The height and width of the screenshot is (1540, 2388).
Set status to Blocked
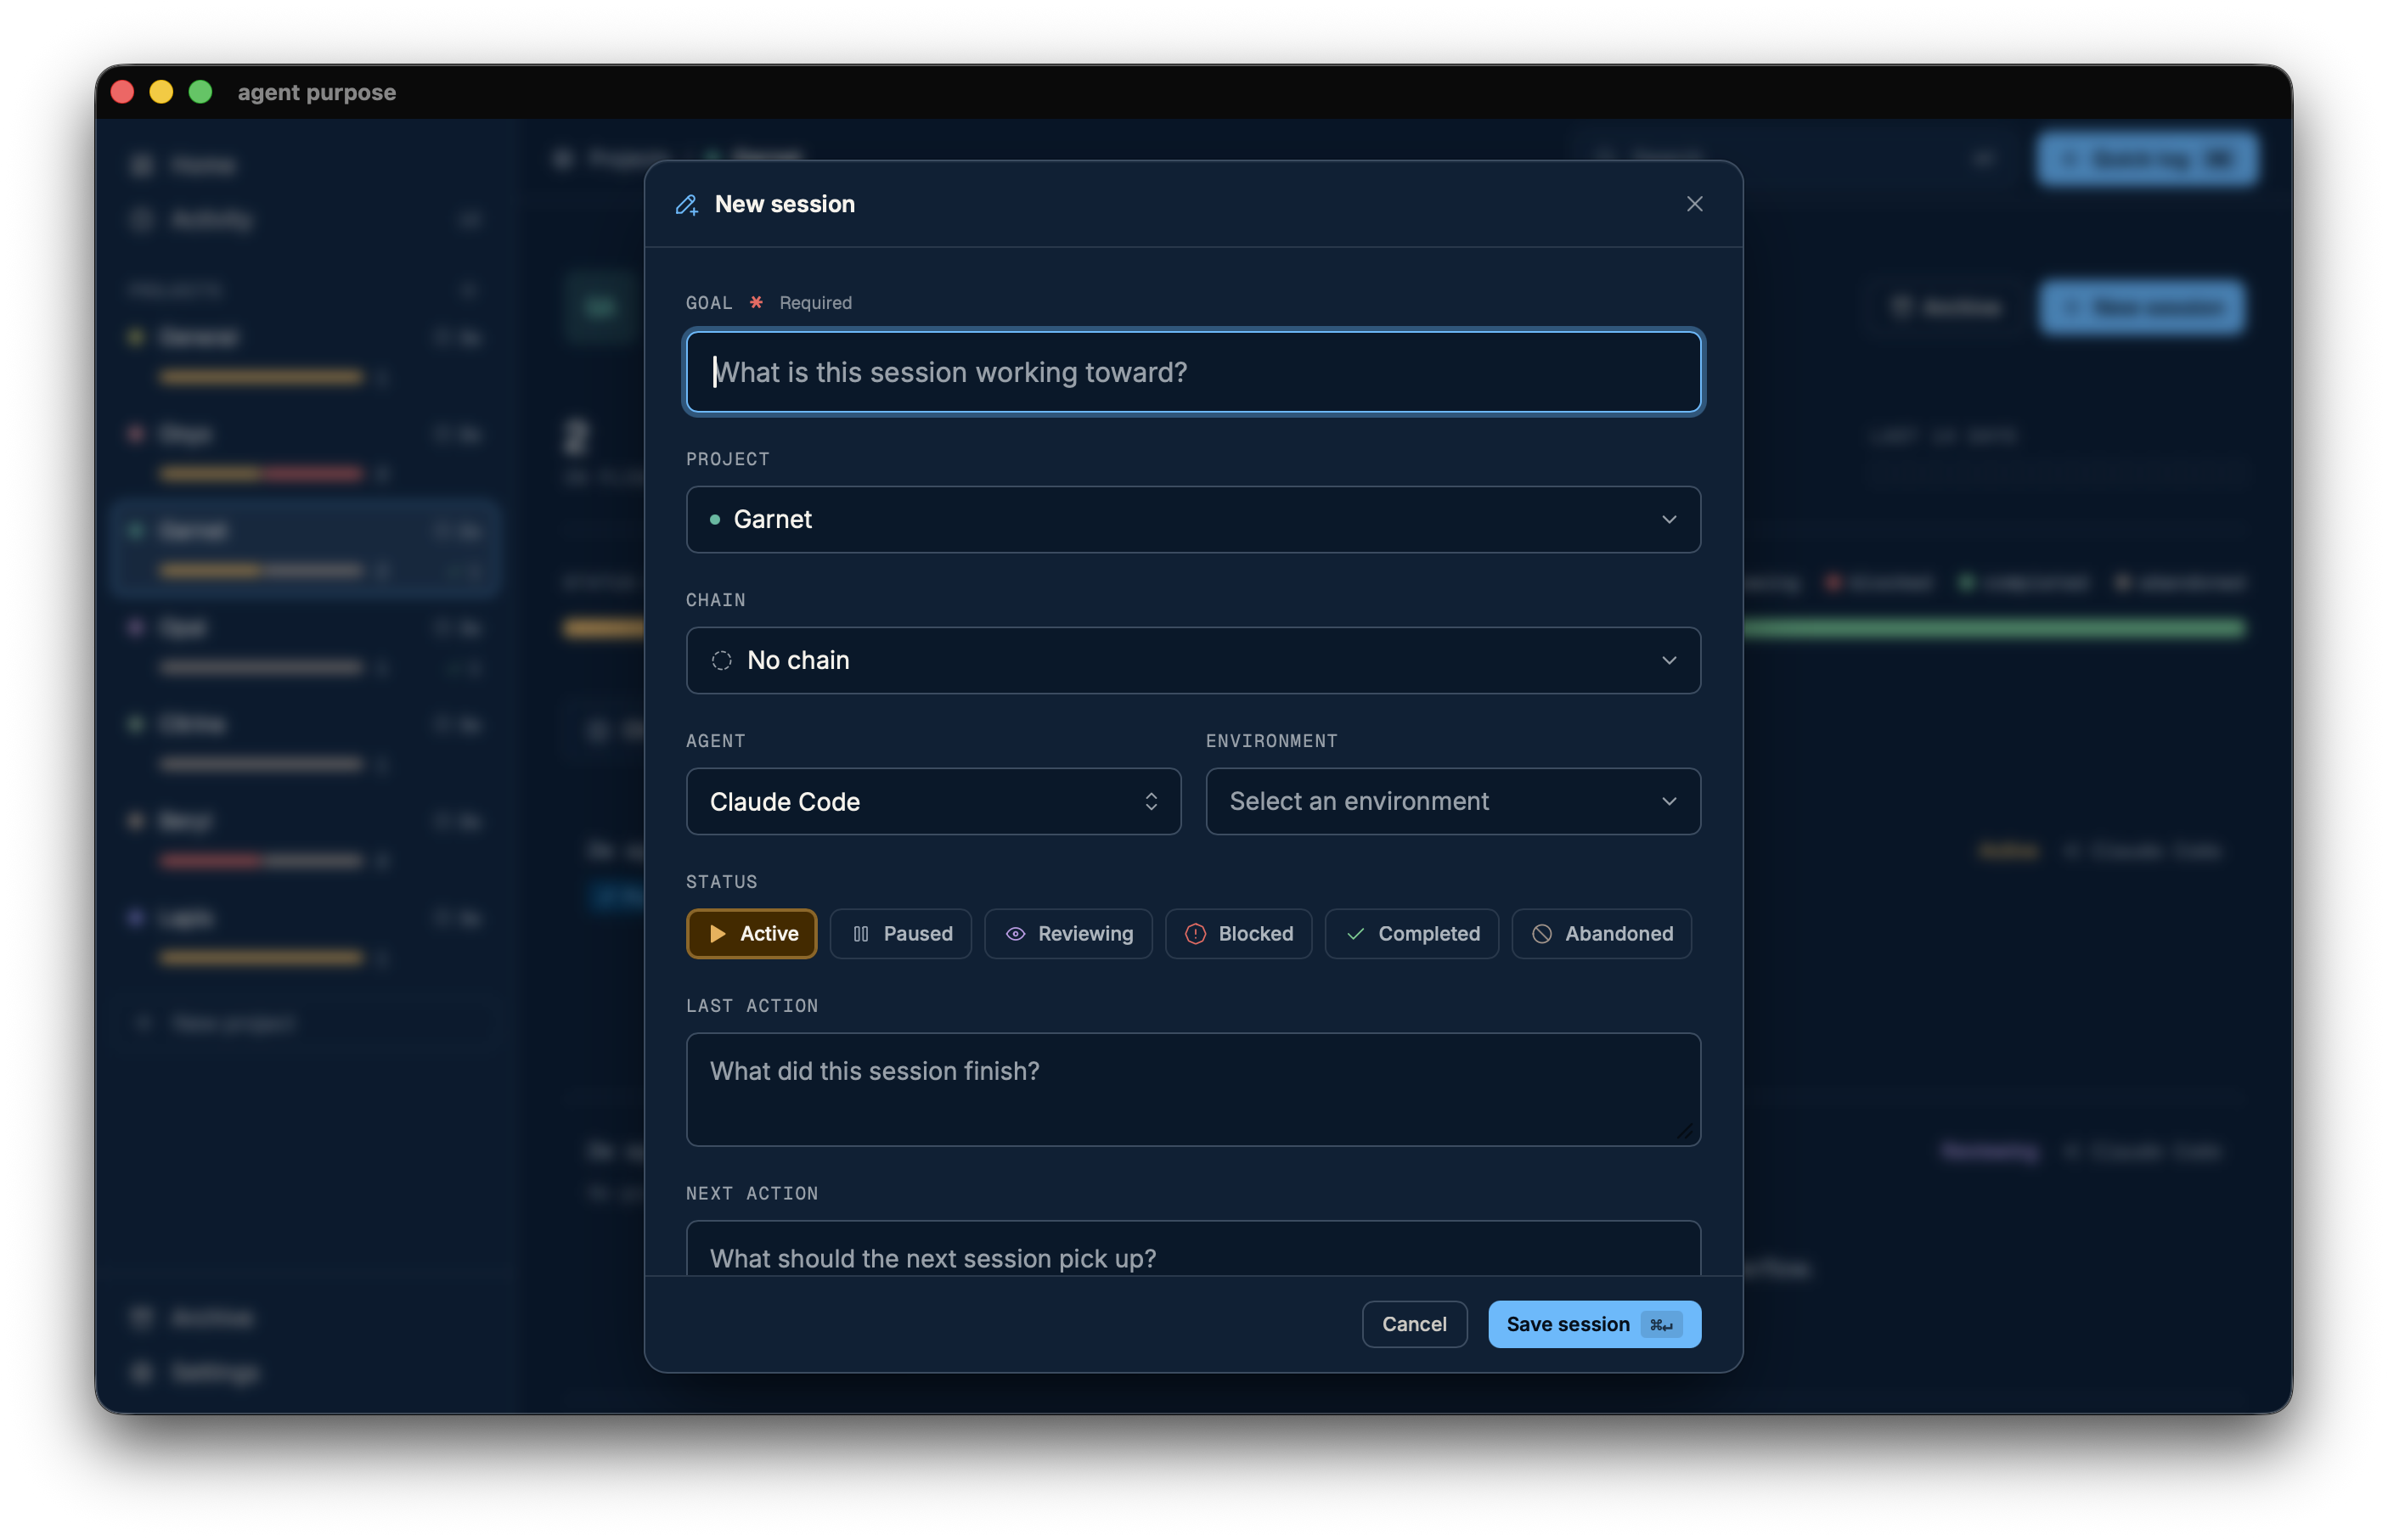1238,933
